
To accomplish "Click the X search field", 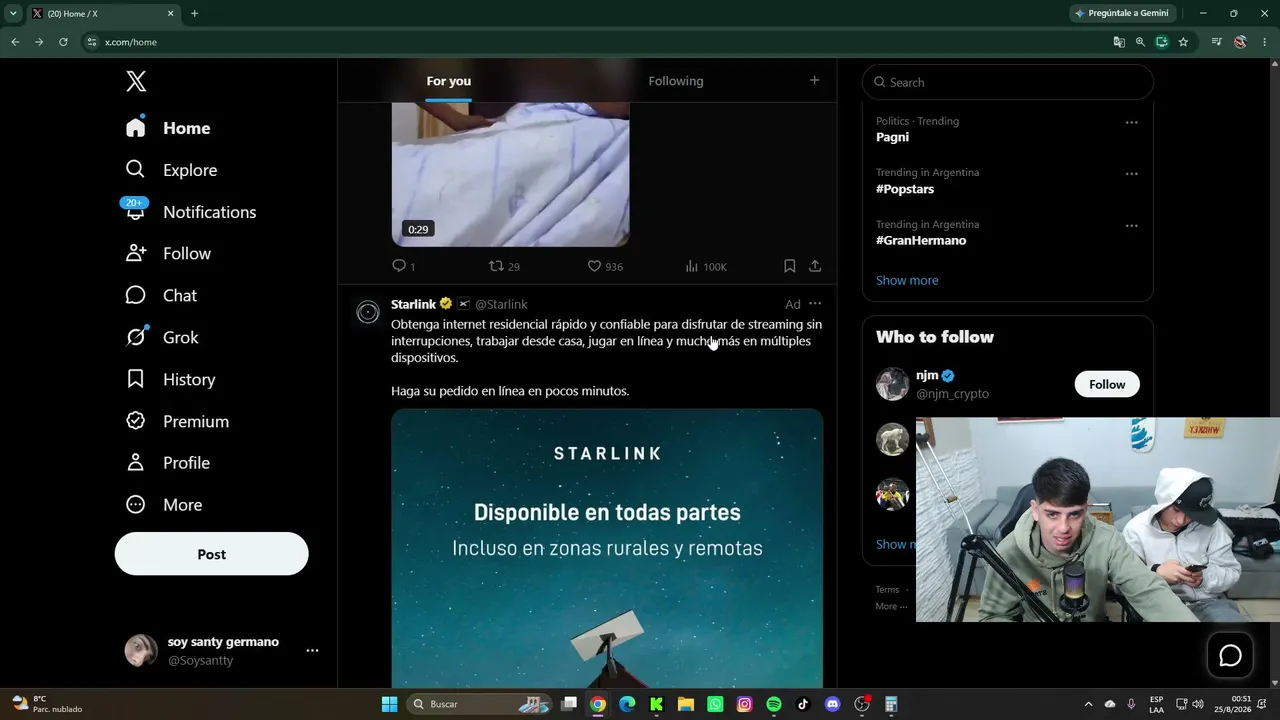I will [1008, 82].
